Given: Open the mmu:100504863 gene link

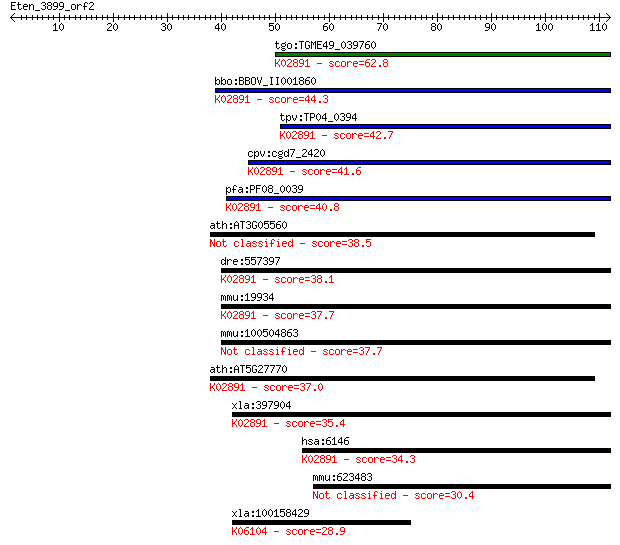Looking at the screenshot, I should tap(259, 333).
